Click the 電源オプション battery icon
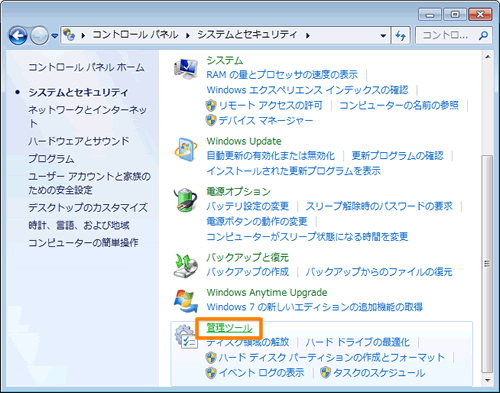 [186, 200]
